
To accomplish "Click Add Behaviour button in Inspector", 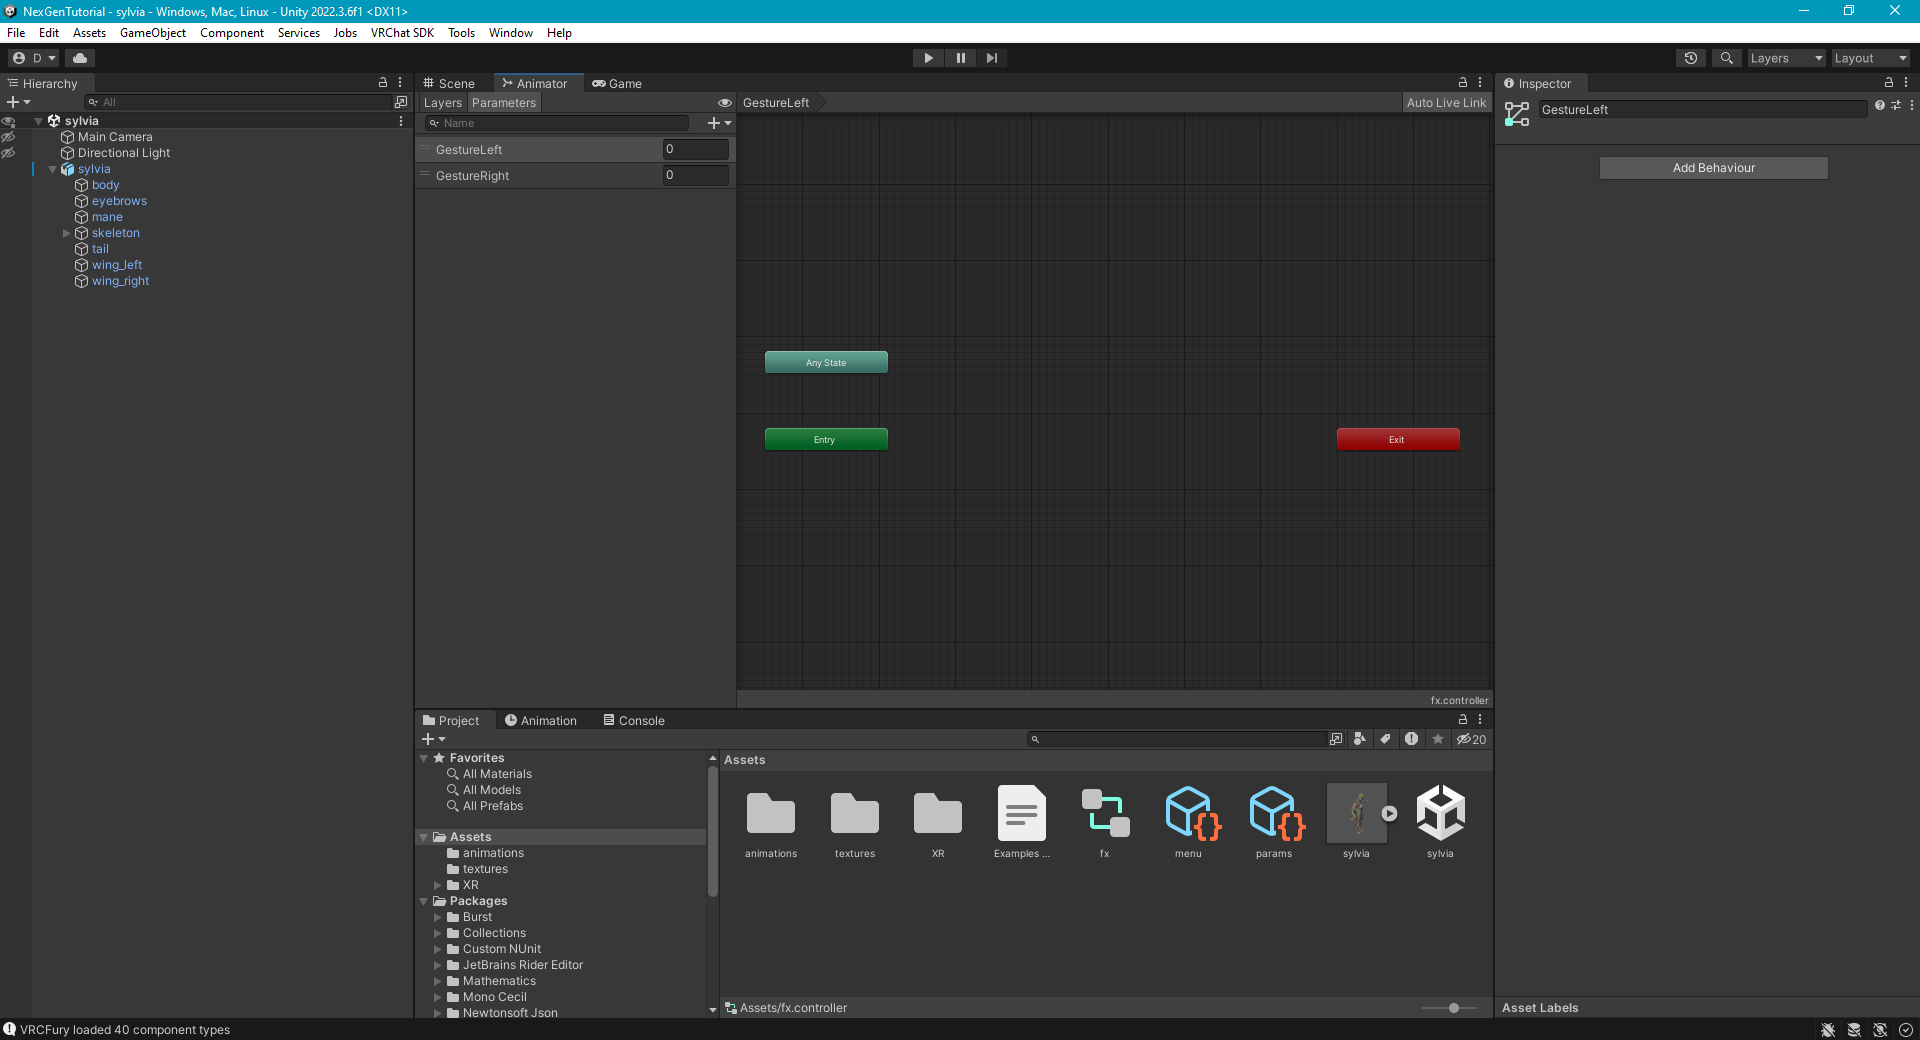I will tap(1714, 168).
